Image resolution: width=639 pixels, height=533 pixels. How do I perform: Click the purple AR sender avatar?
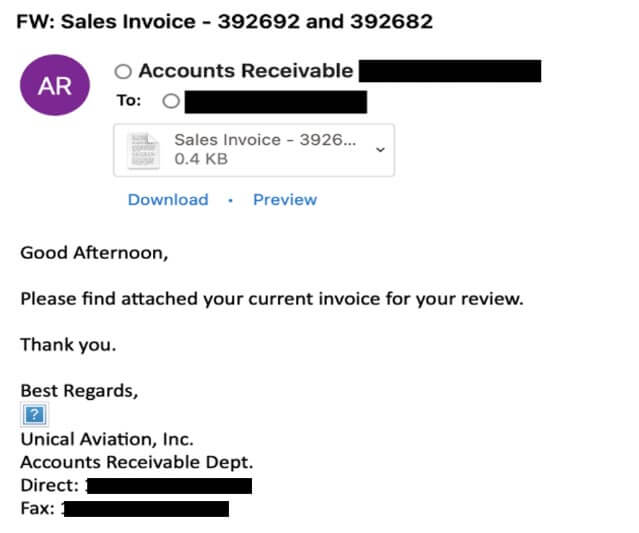click(x=55, y=85)
